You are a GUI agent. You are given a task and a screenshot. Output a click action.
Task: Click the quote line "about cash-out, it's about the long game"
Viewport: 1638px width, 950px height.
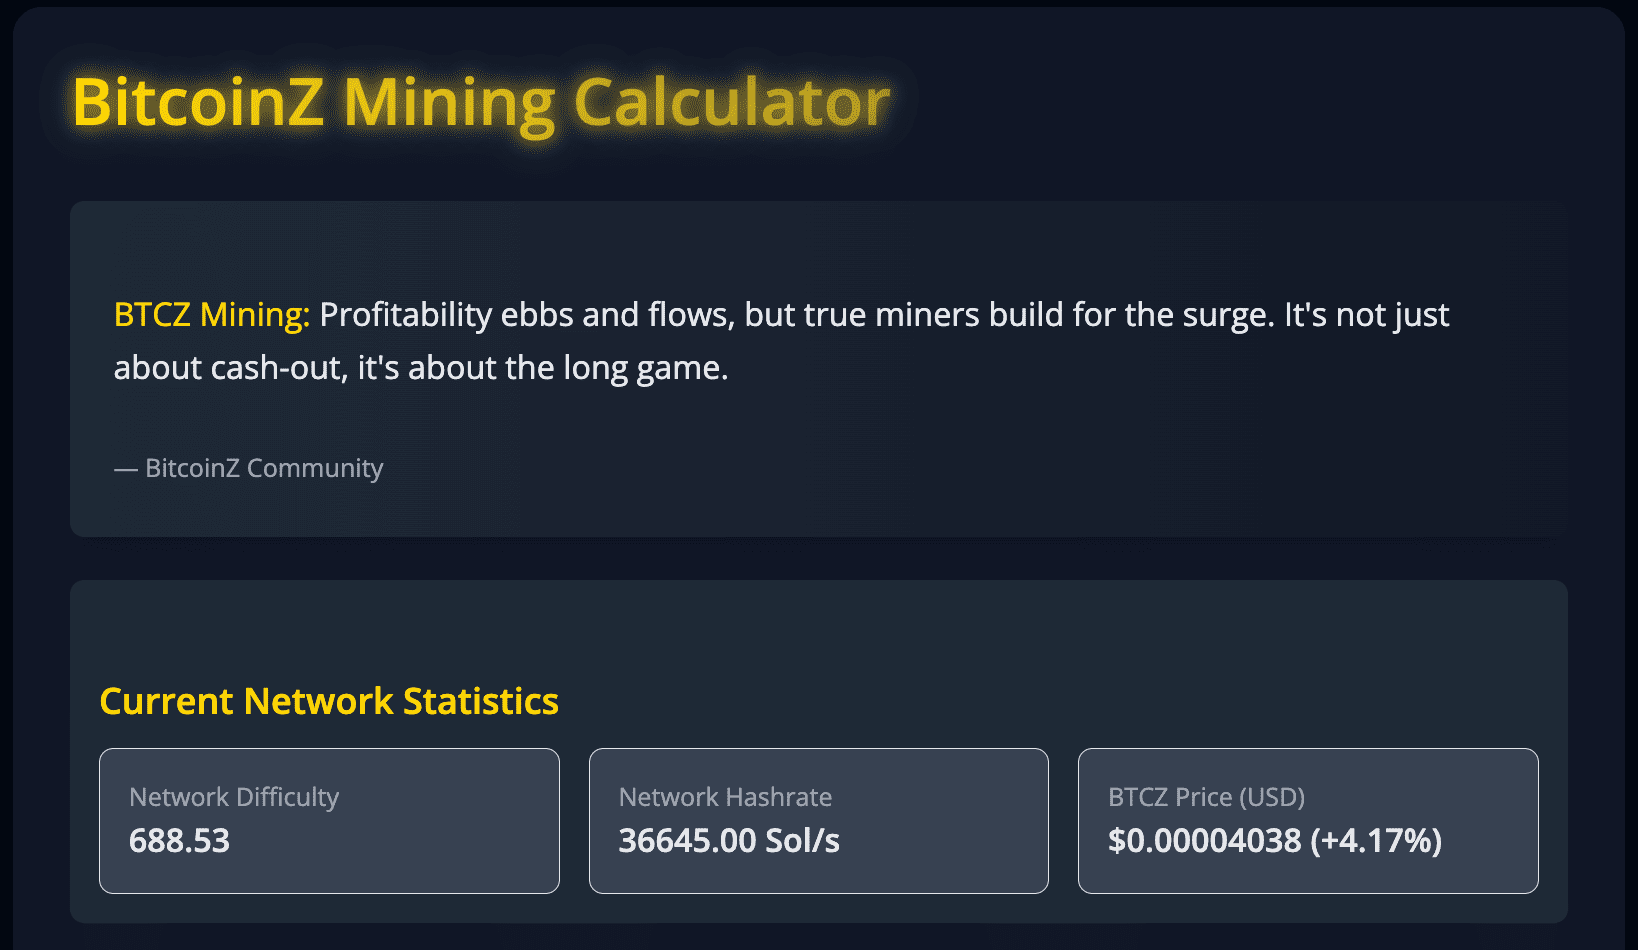point(421,368)
